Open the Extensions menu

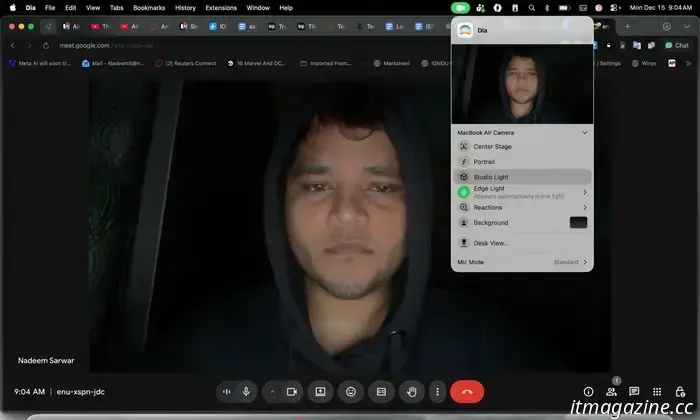pyautogui.click(x=221, y=8)
